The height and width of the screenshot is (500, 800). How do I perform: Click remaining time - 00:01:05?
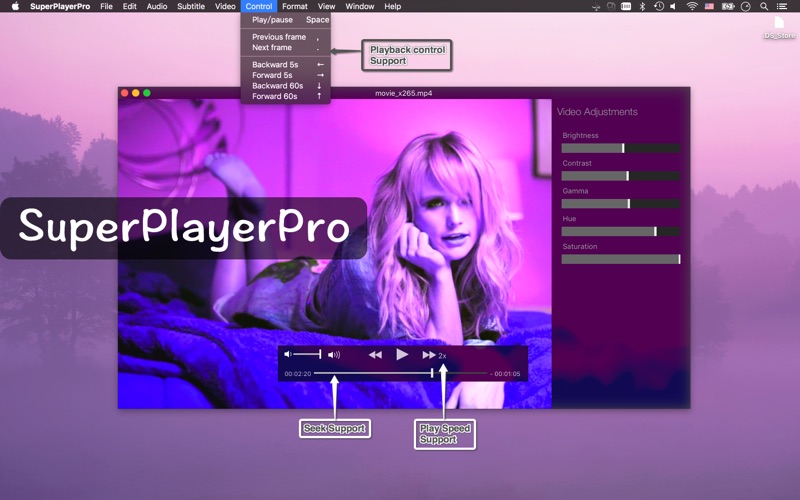coord(505,374)
